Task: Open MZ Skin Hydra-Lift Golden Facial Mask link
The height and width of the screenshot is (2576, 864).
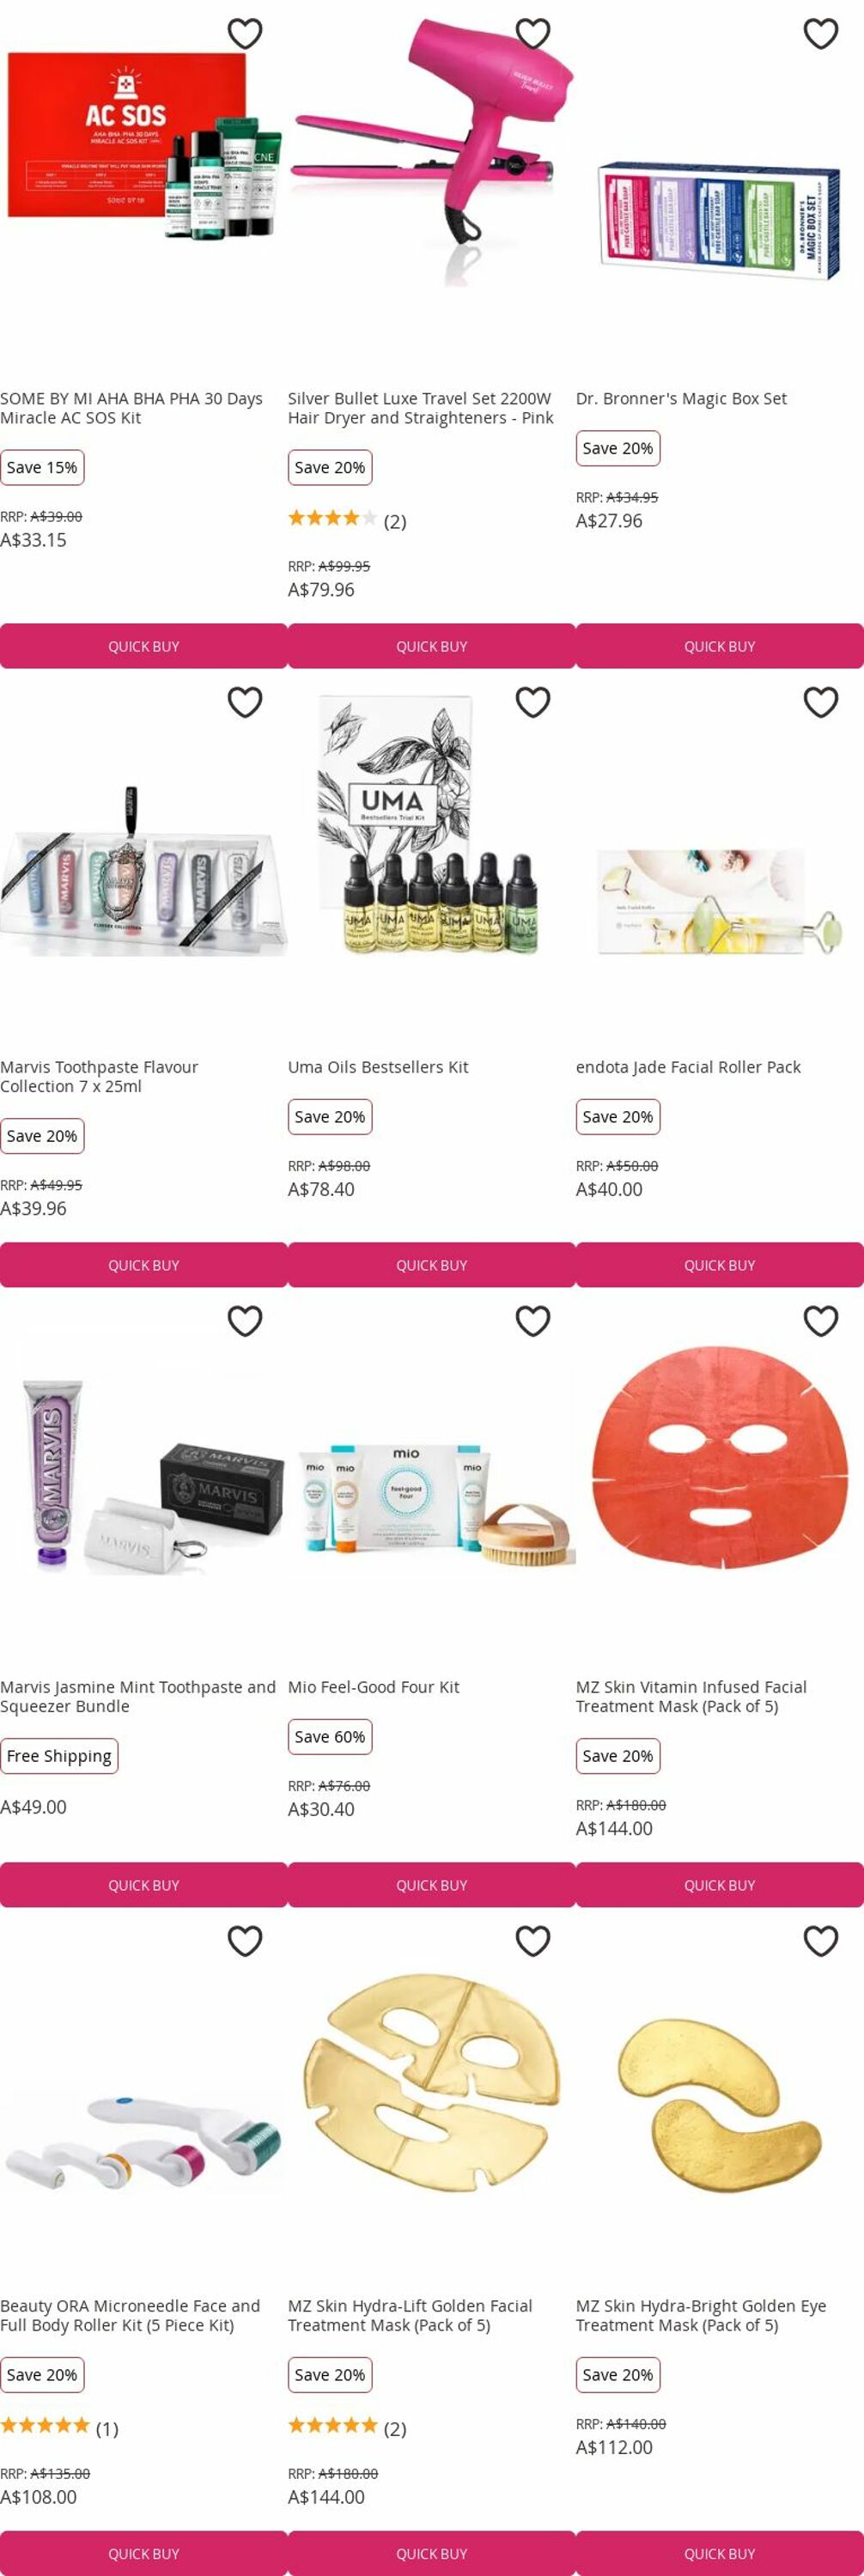Action: point(410,2315)
